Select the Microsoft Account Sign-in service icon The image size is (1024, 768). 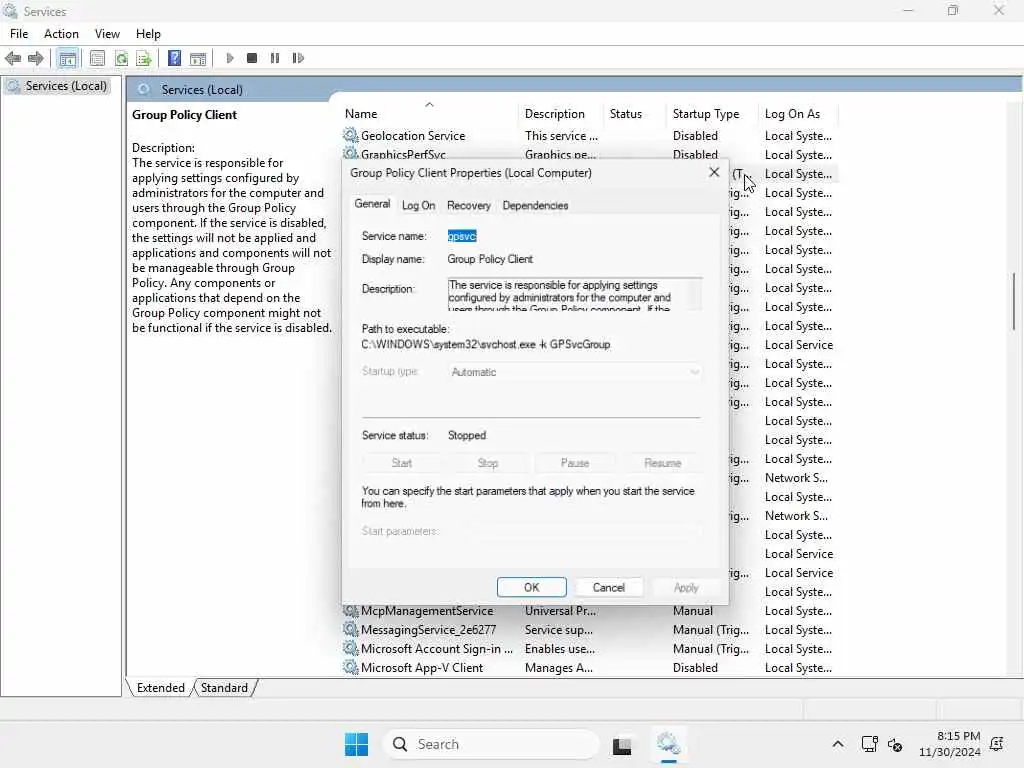pyautogui.click(x=351, y=648)
